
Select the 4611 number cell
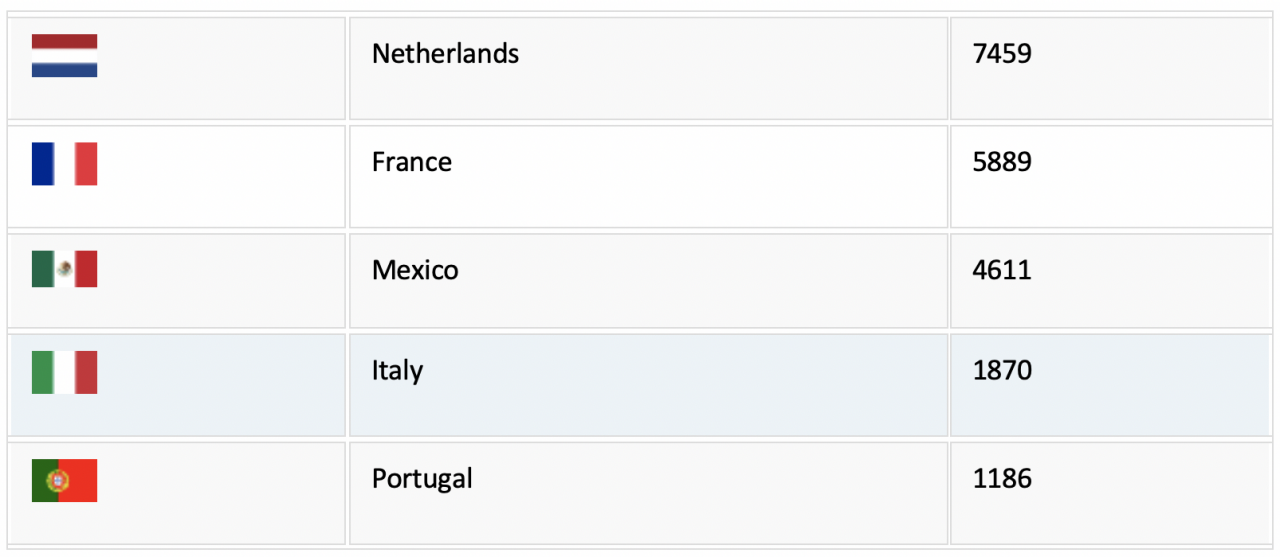(x=1110, y=281)
